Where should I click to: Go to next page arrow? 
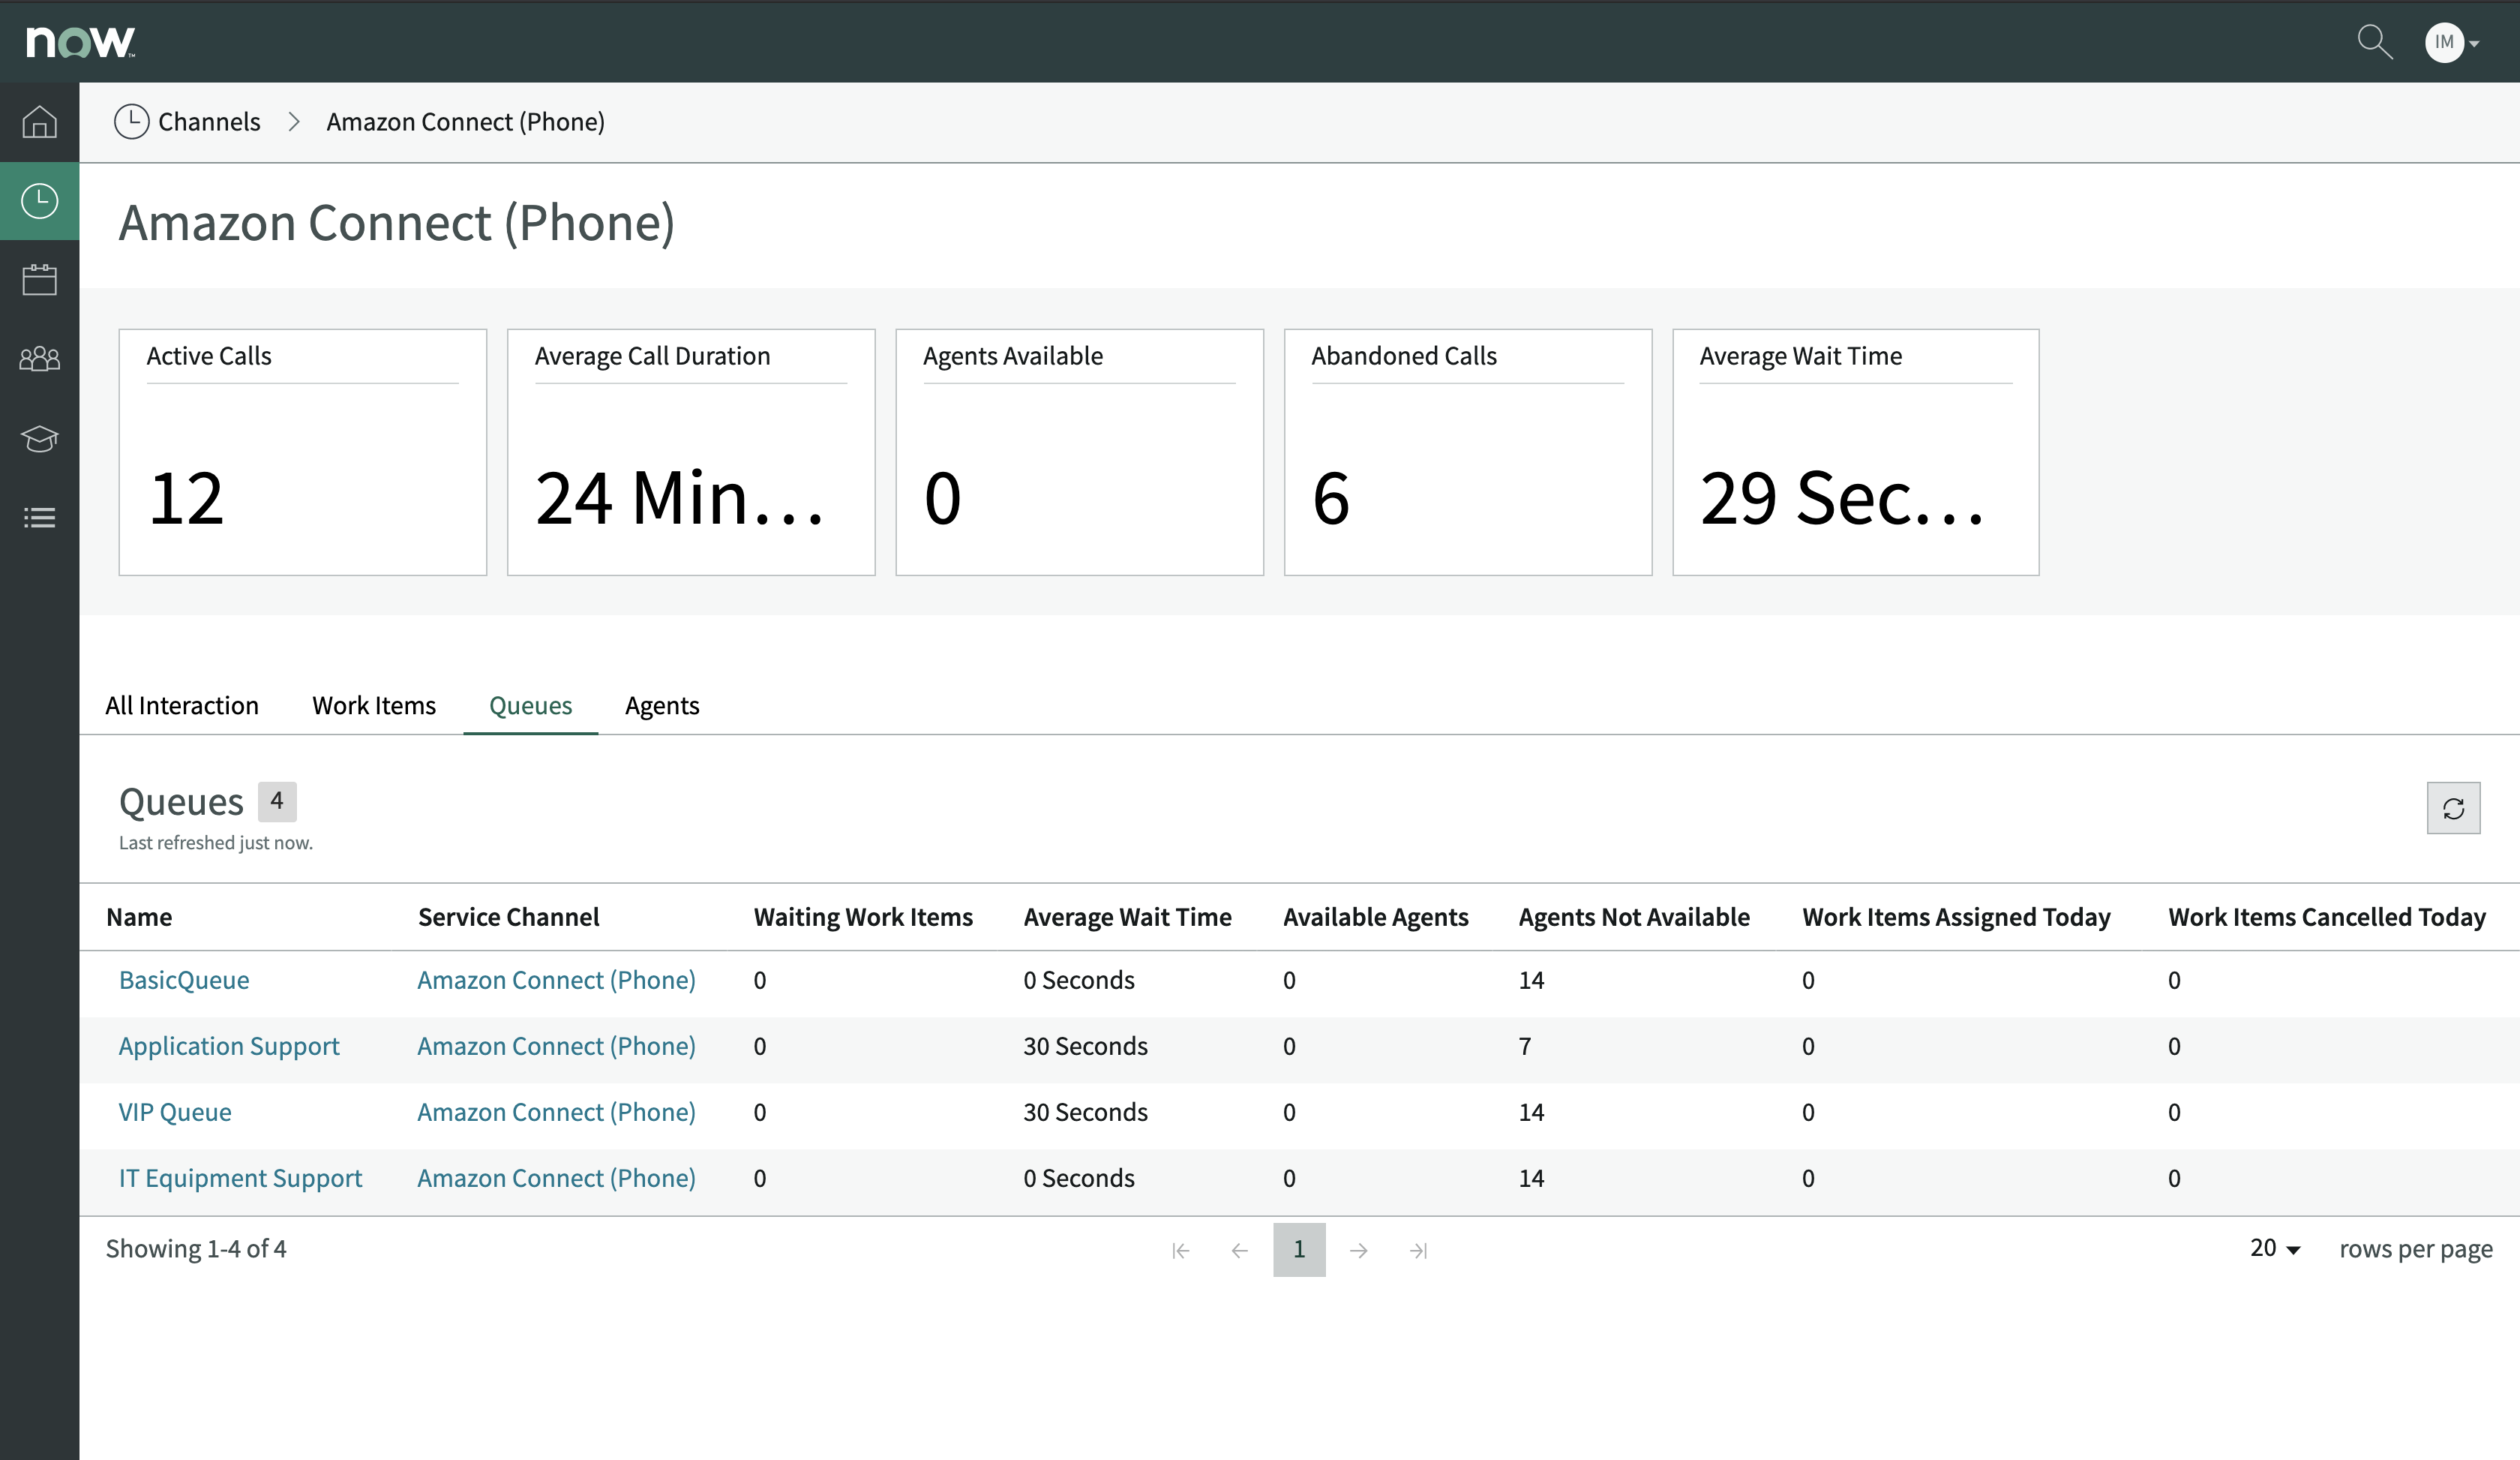pos(1359,1250)
